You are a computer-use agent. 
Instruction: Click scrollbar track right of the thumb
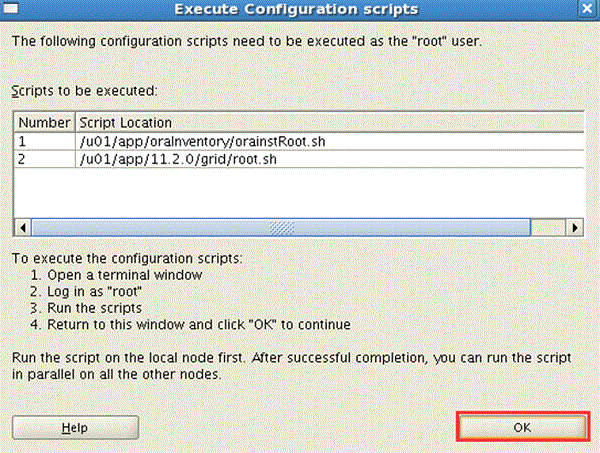click(x=548, y=228)
